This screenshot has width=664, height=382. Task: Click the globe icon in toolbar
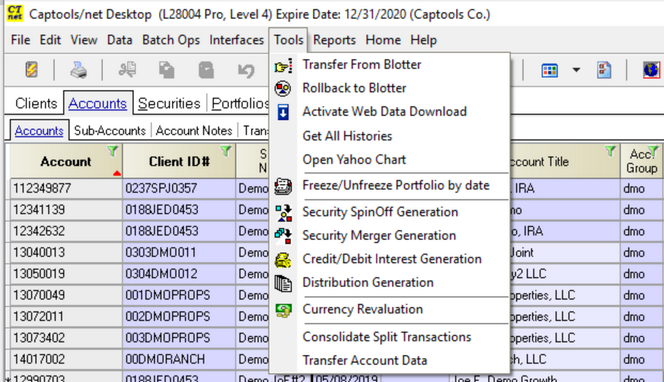pos(651,70)
